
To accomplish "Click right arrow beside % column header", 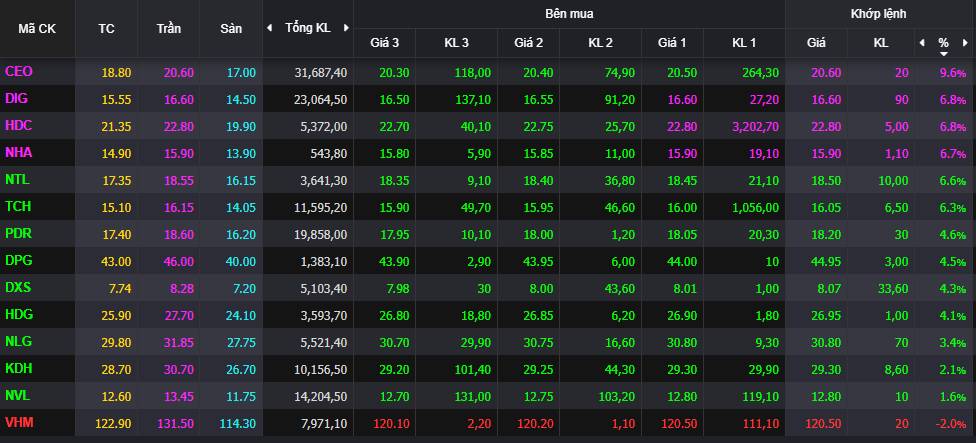I will click(965, 43).
